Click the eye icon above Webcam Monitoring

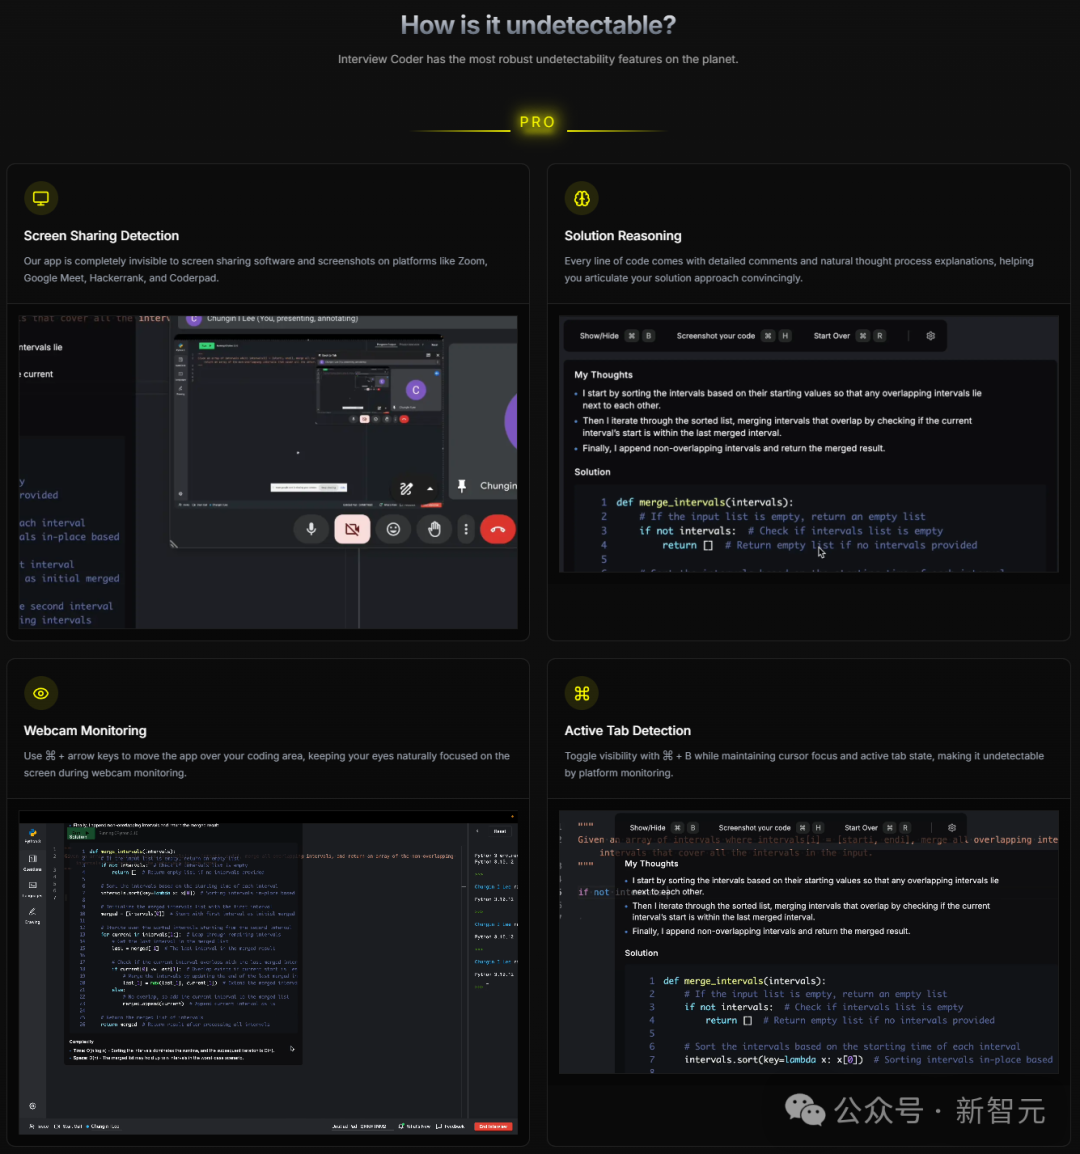tap(40, 693)
